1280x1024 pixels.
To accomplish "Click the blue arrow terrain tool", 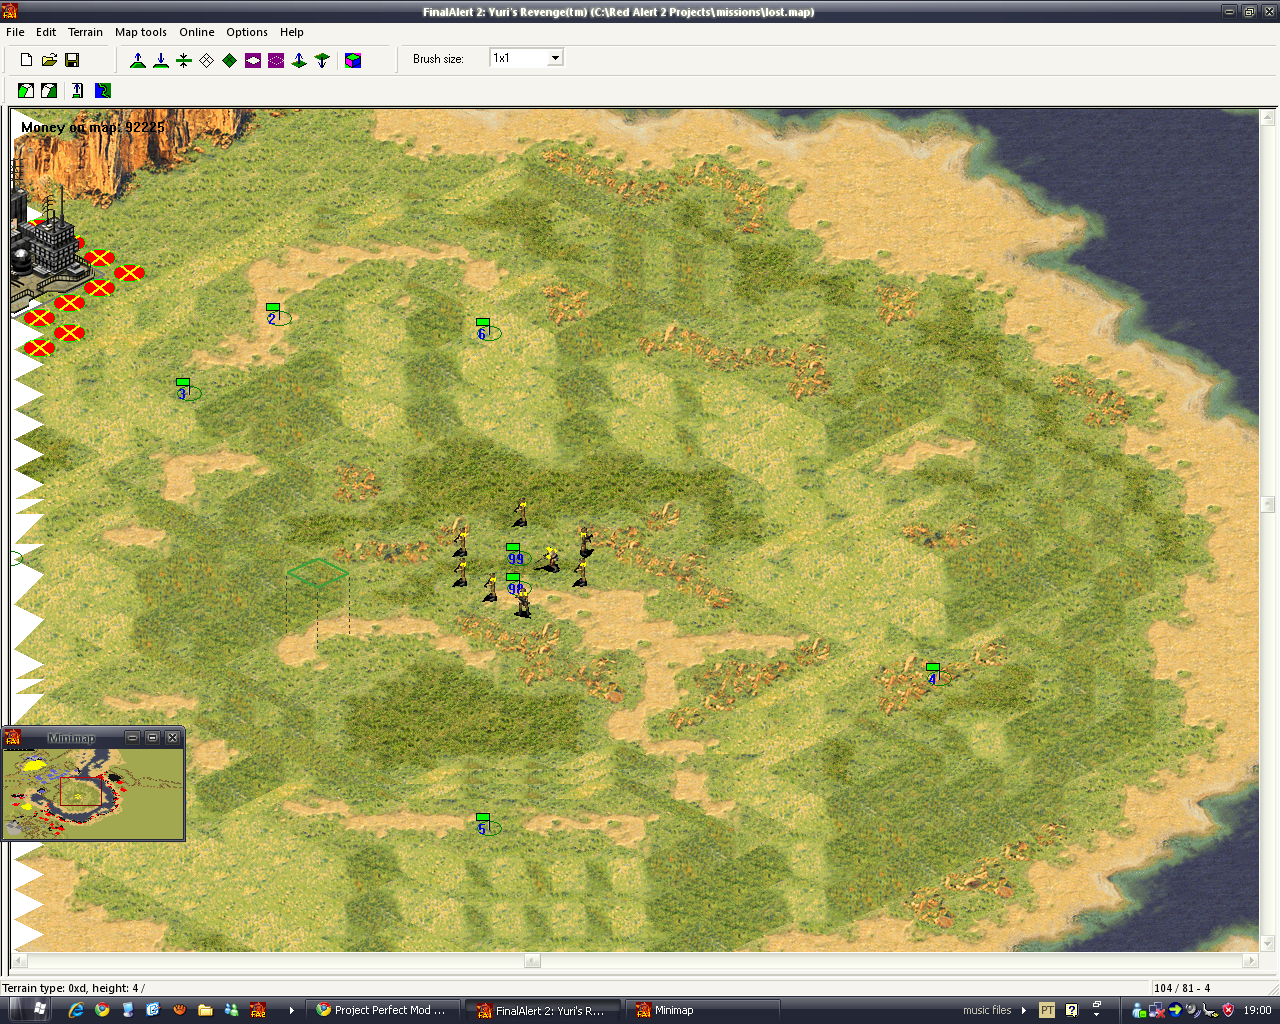I will (x=78, y=91).
